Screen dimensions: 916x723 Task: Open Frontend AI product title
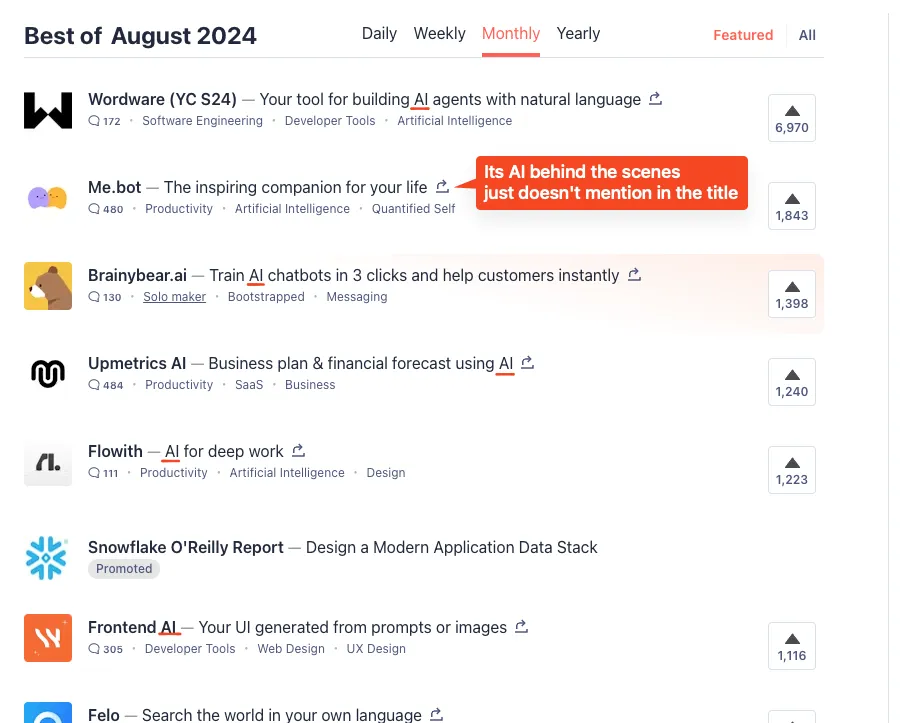[x=132, y=627]
